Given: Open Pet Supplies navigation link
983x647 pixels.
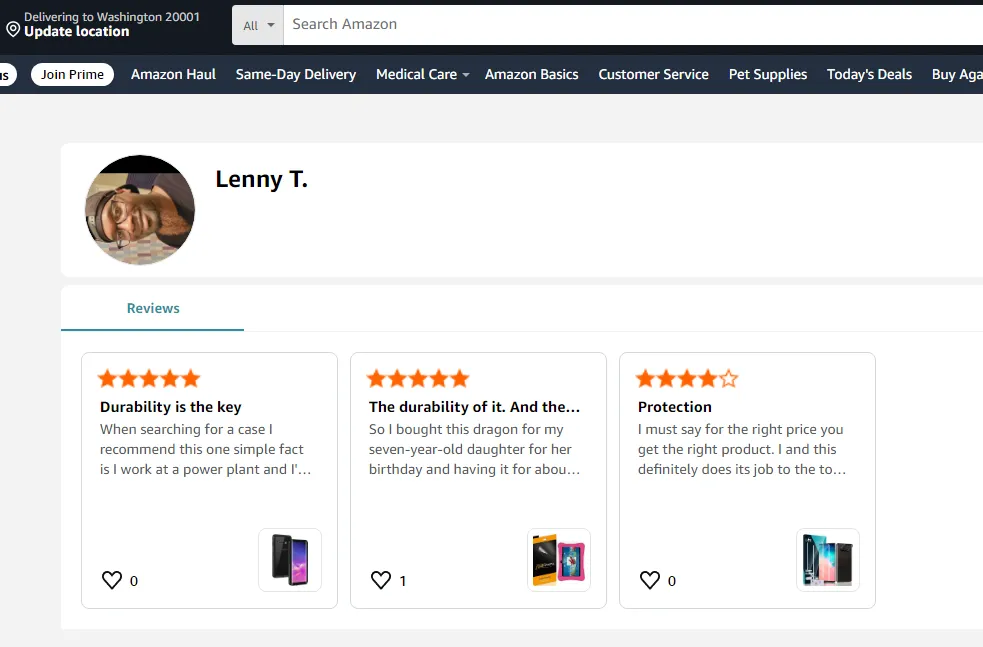Looking at the screenshot, I should click(x=768, y=74).
